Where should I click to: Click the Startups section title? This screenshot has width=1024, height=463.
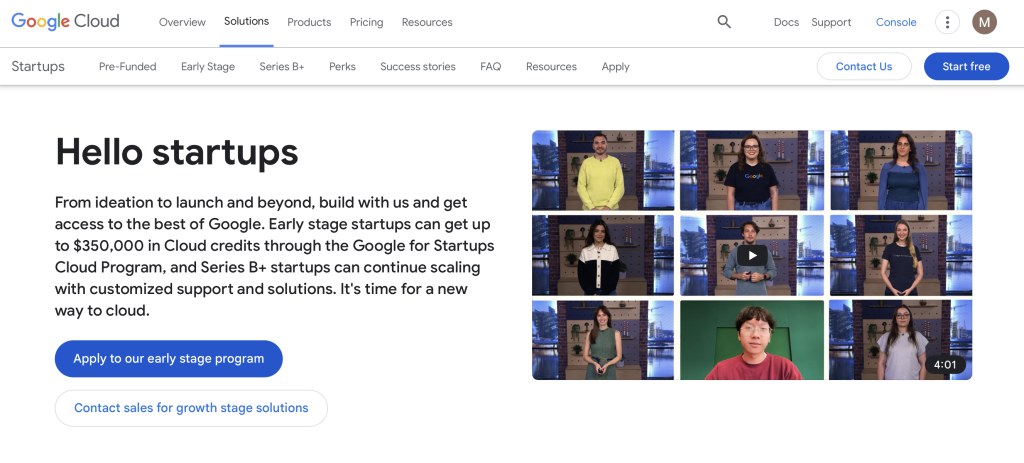click(x=38, y=67)
